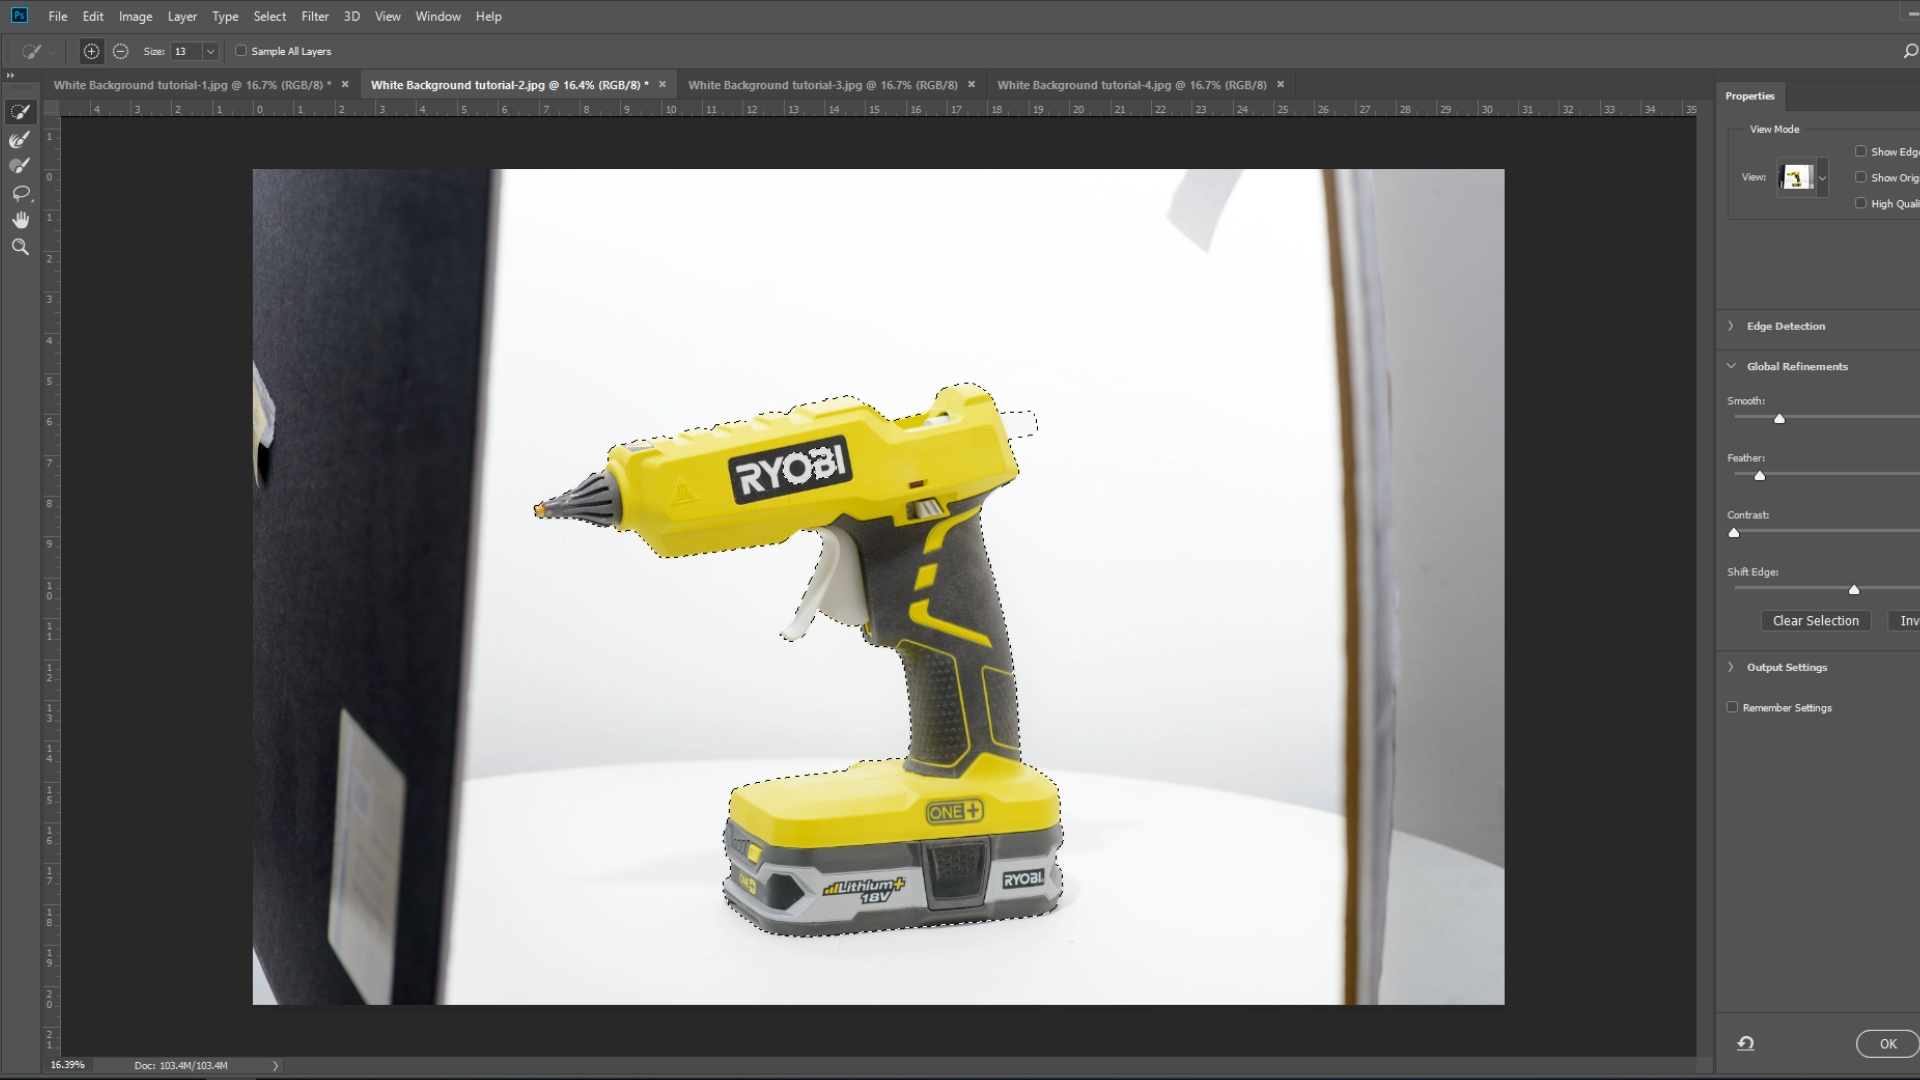
Task: Toggle the Show Edge checkbox
Action: coord(1861,152)
